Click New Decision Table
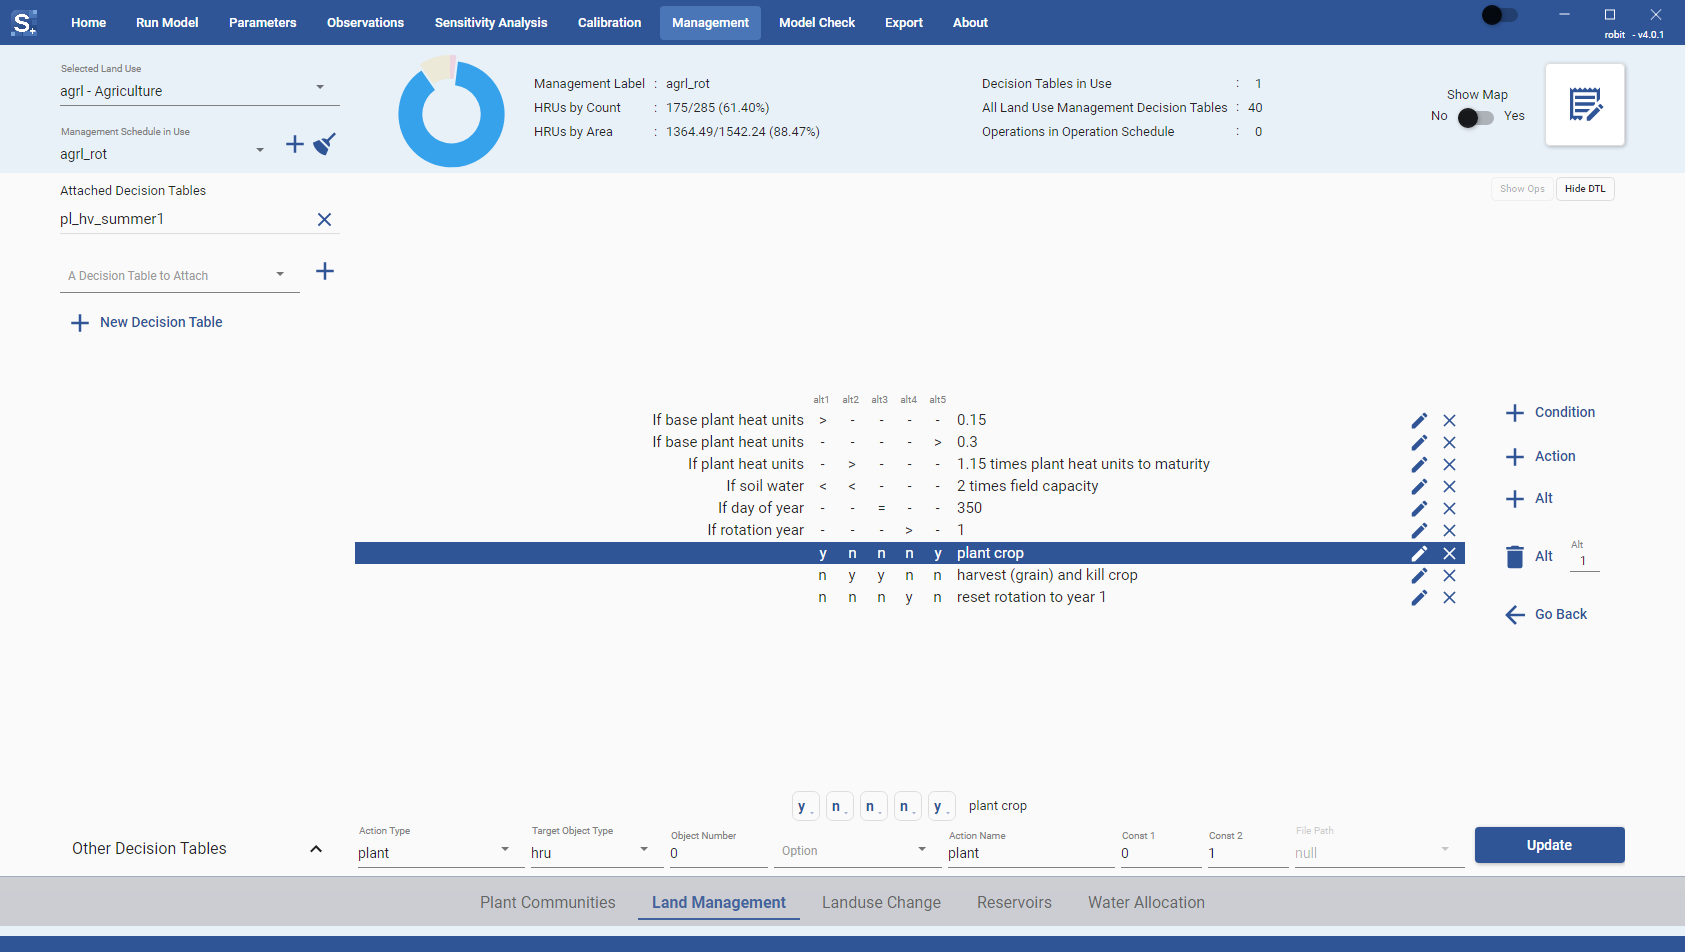The height and width of the screenshot is (952, 1685). click(x=147, y=322)
